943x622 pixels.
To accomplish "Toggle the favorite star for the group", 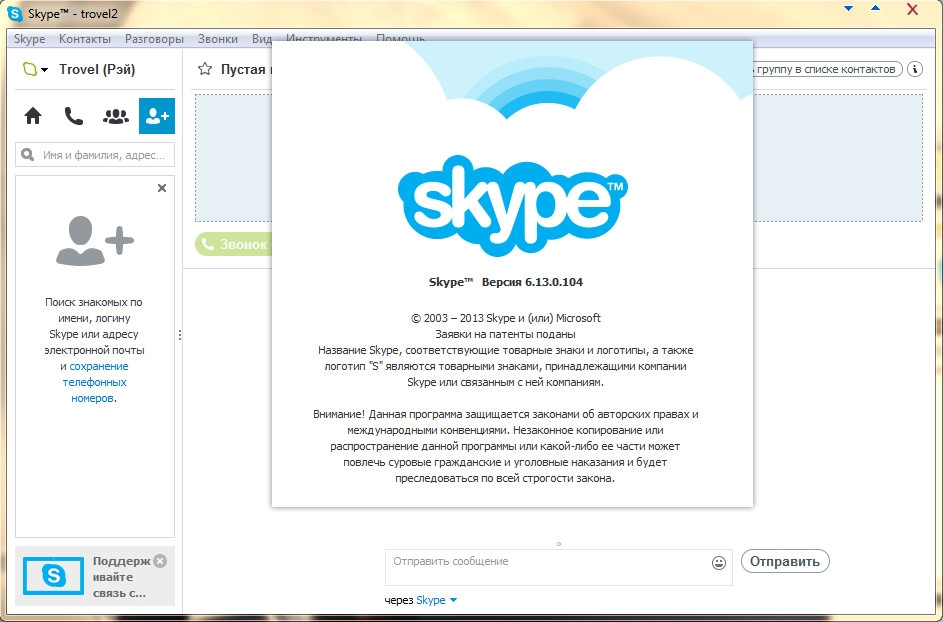I will point(205,69).
